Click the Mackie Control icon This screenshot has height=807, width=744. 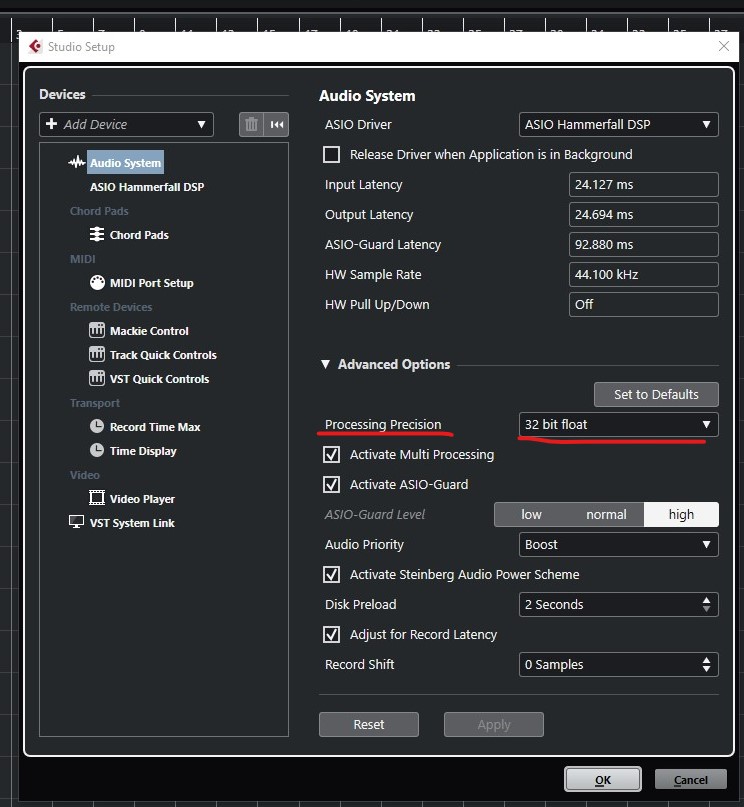tap(97, 330)
